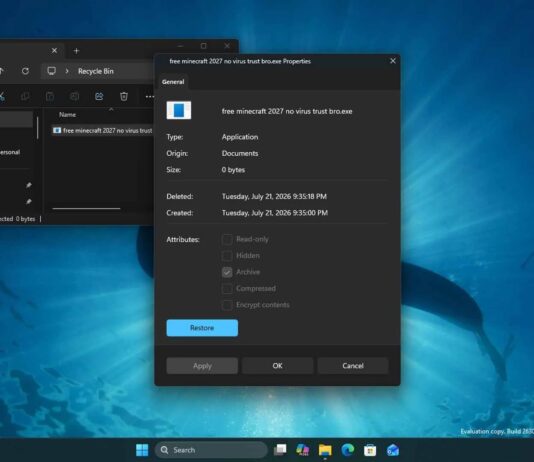The width and height of the screenshot is (534, 462).
Task: Click the taskbar Search box
Action: point(211,450)
